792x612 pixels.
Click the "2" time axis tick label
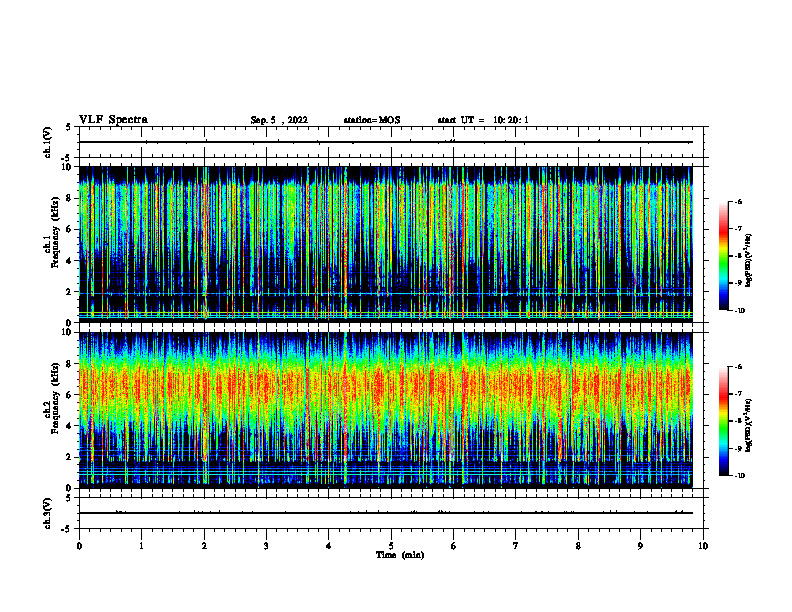[x=204, y=546]
